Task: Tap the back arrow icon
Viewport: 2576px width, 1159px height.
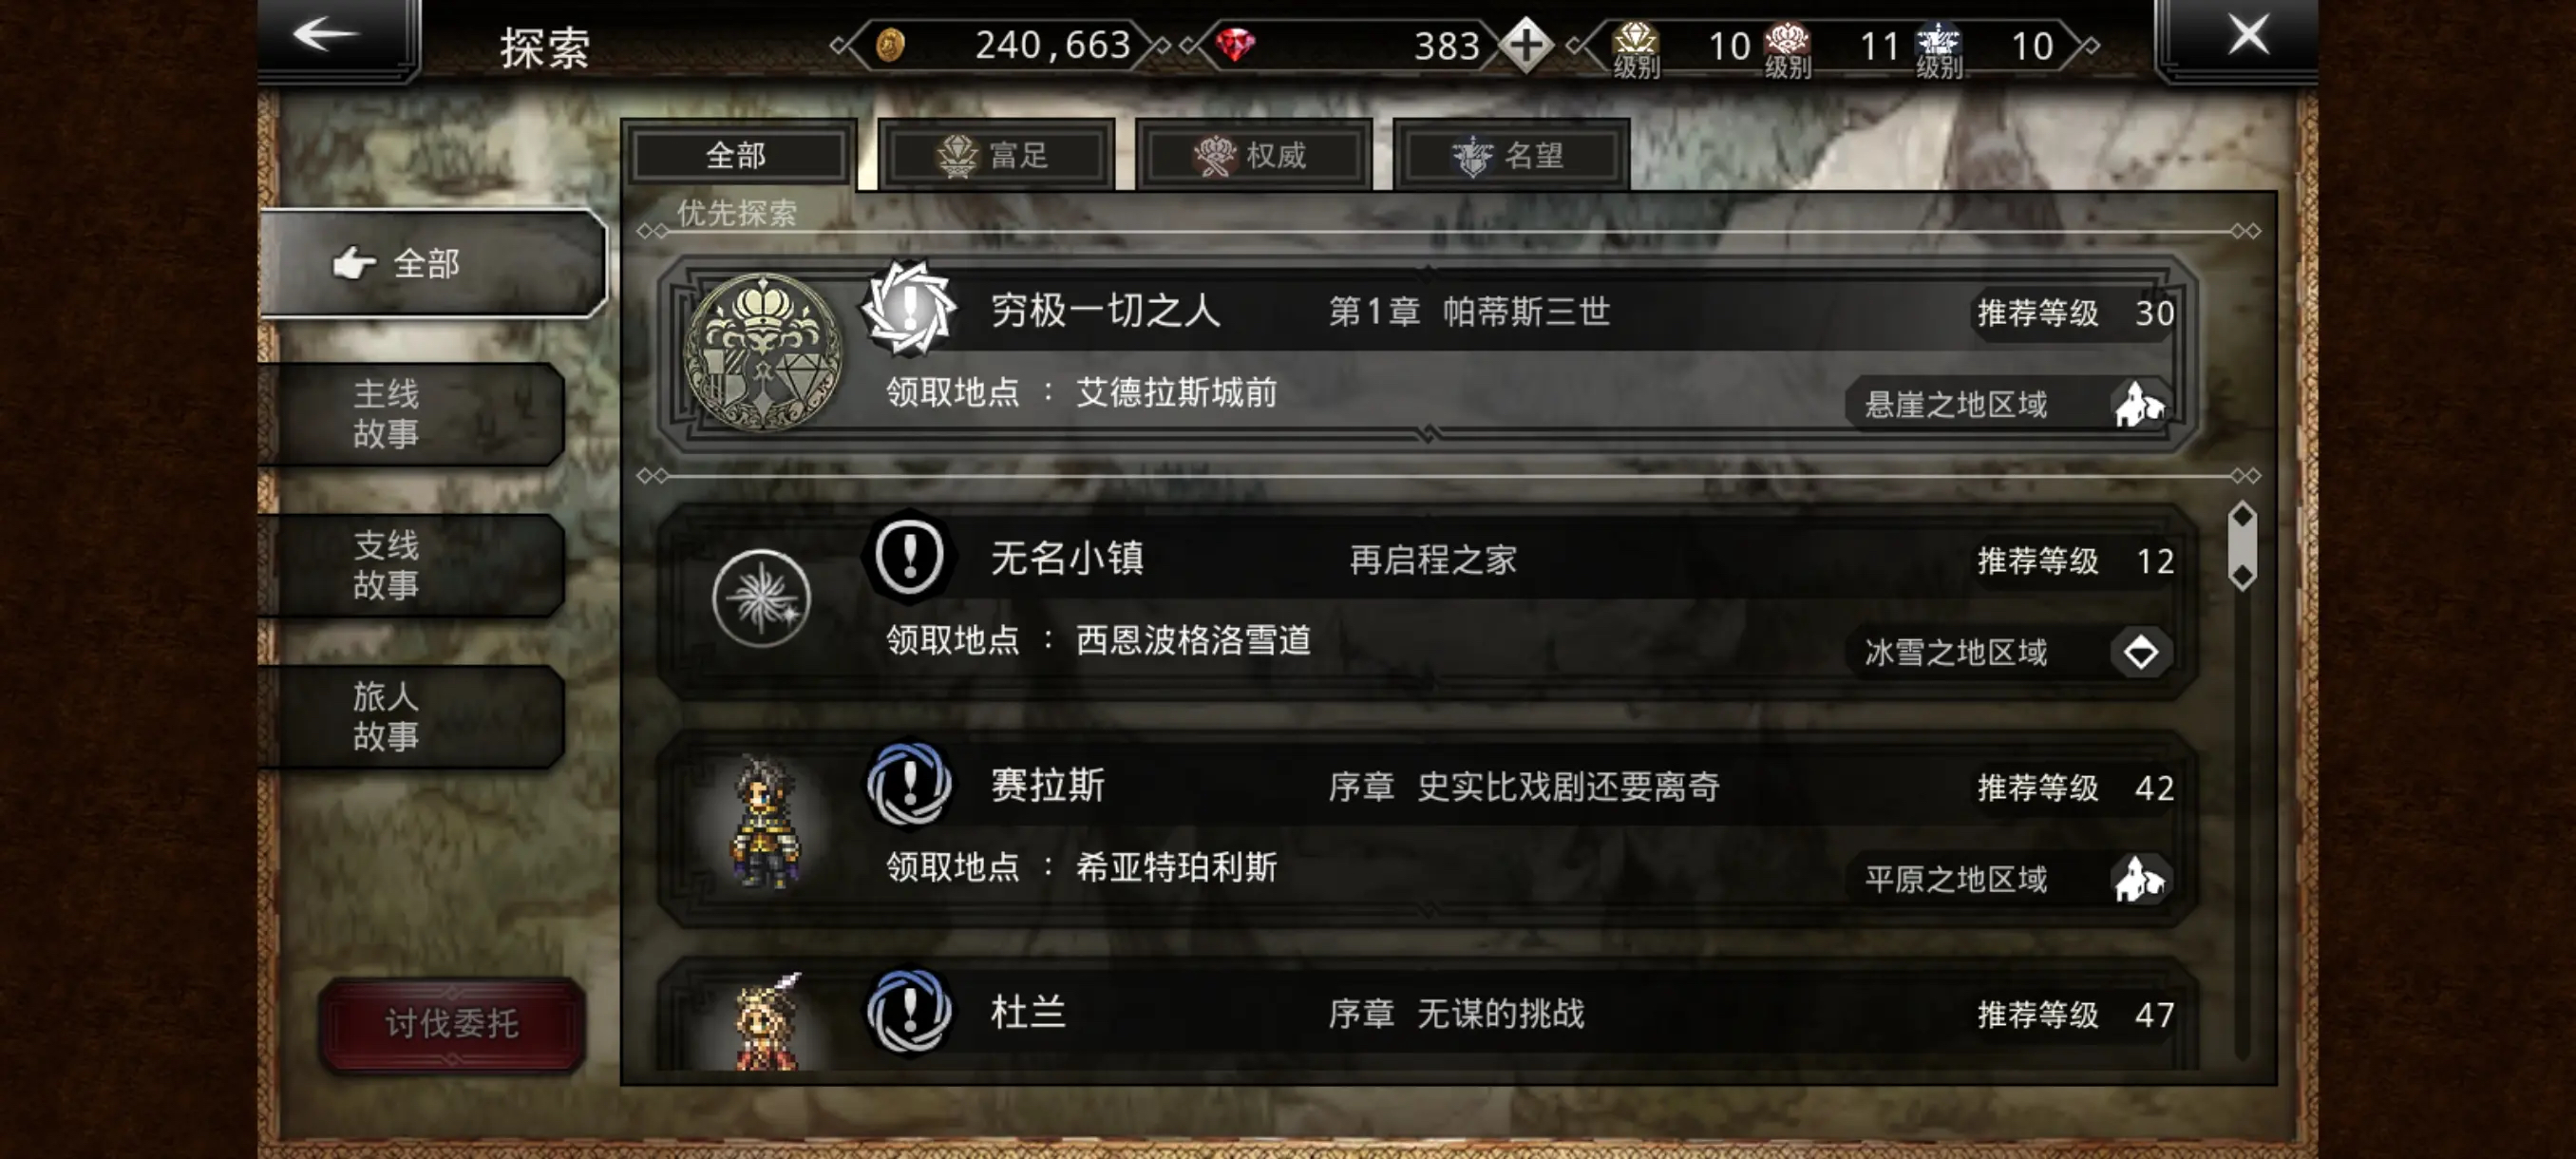Action: [326, 34]
